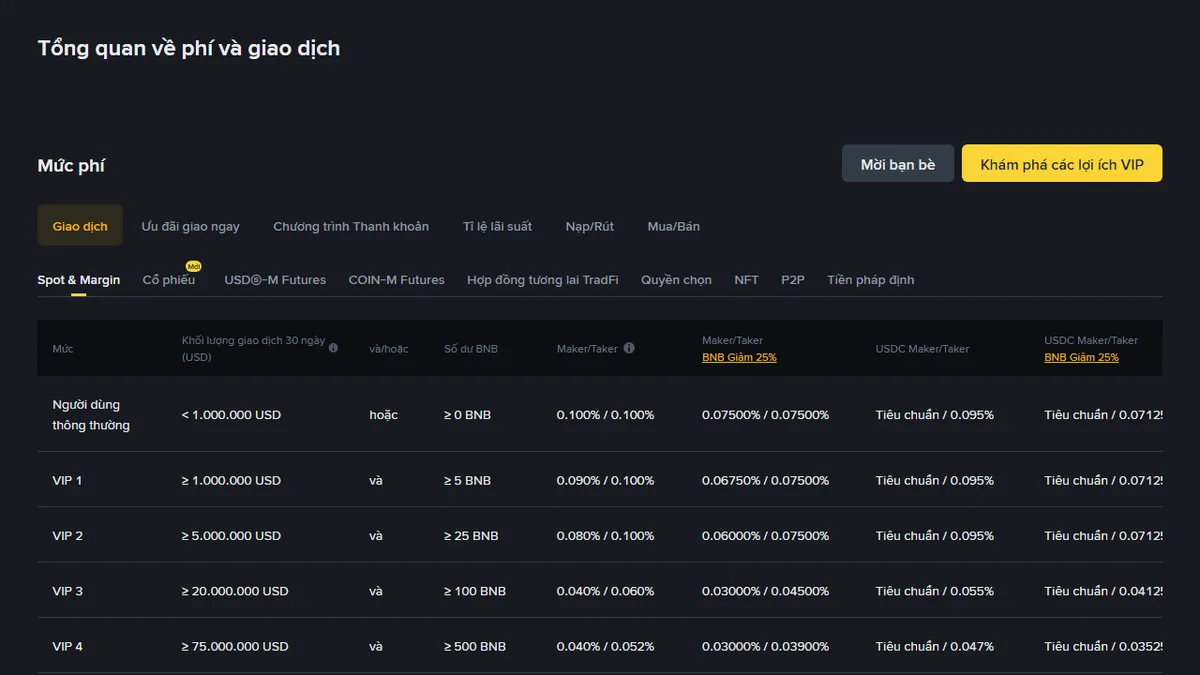
Task: Open Chương trình Thanh khoản tab
Action: click(x=351, y=226)
